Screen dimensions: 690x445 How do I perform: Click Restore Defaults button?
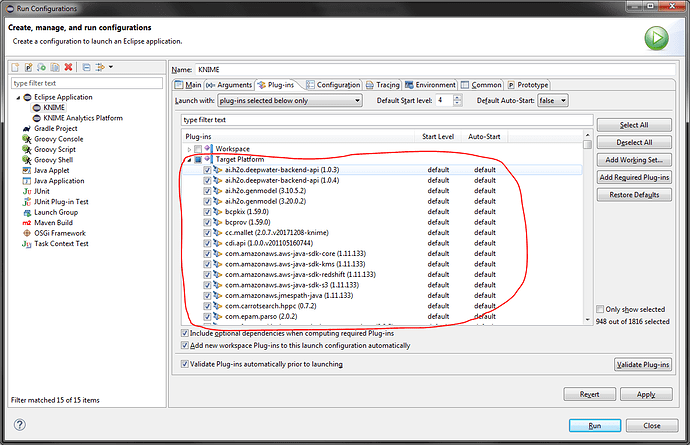pyautogui.click(x=634, y=195)
